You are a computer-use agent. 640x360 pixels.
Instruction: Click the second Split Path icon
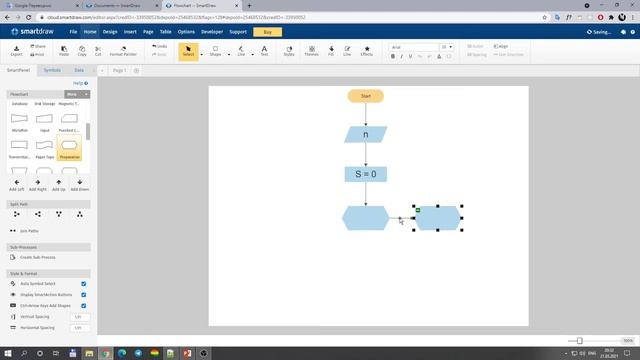[x=38, y=214]
